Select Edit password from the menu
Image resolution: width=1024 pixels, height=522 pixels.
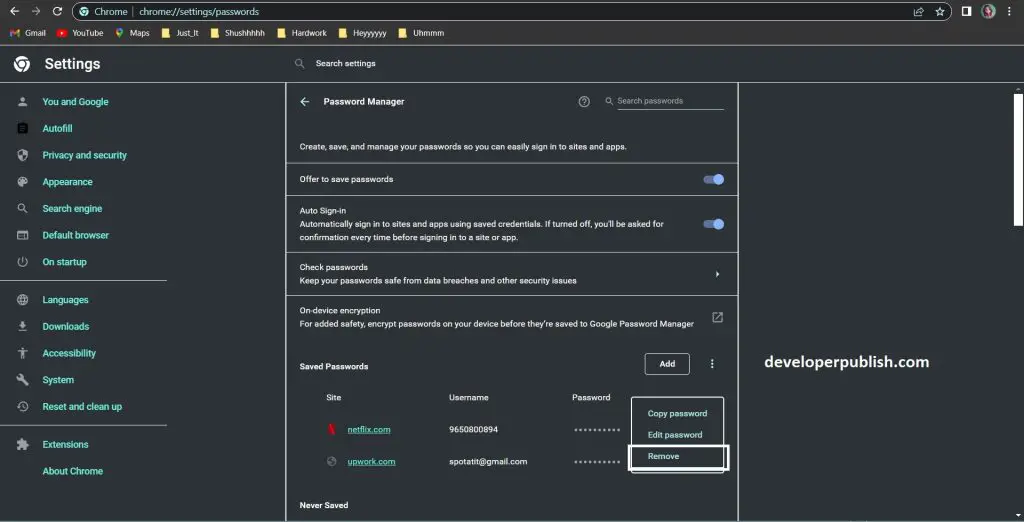677,435
